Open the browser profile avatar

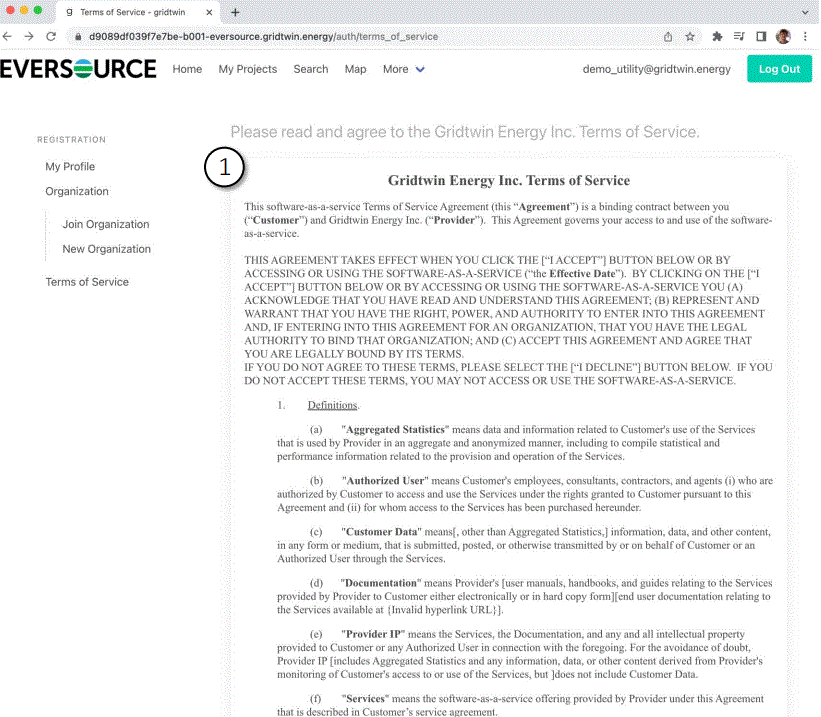click(x=784, y=36)
